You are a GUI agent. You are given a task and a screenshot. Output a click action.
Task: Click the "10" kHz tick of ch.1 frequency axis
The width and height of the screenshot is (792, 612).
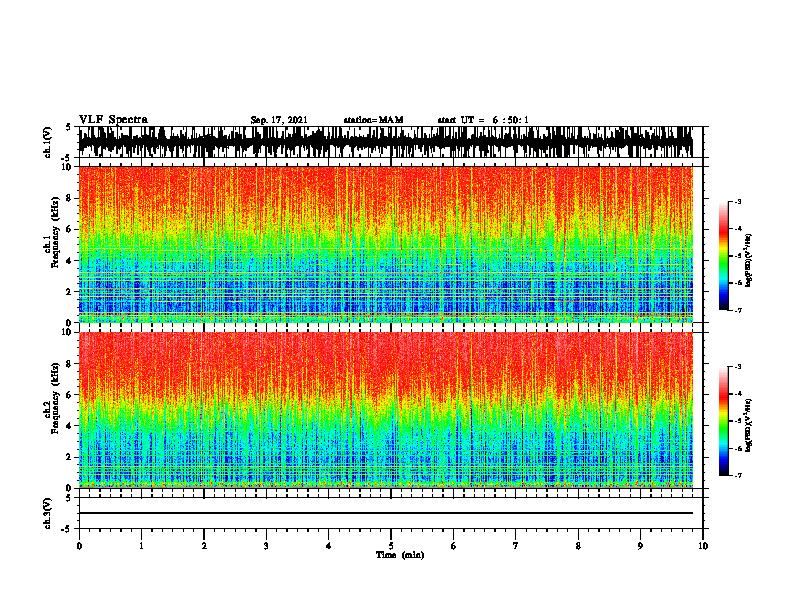tap(68, 167)
